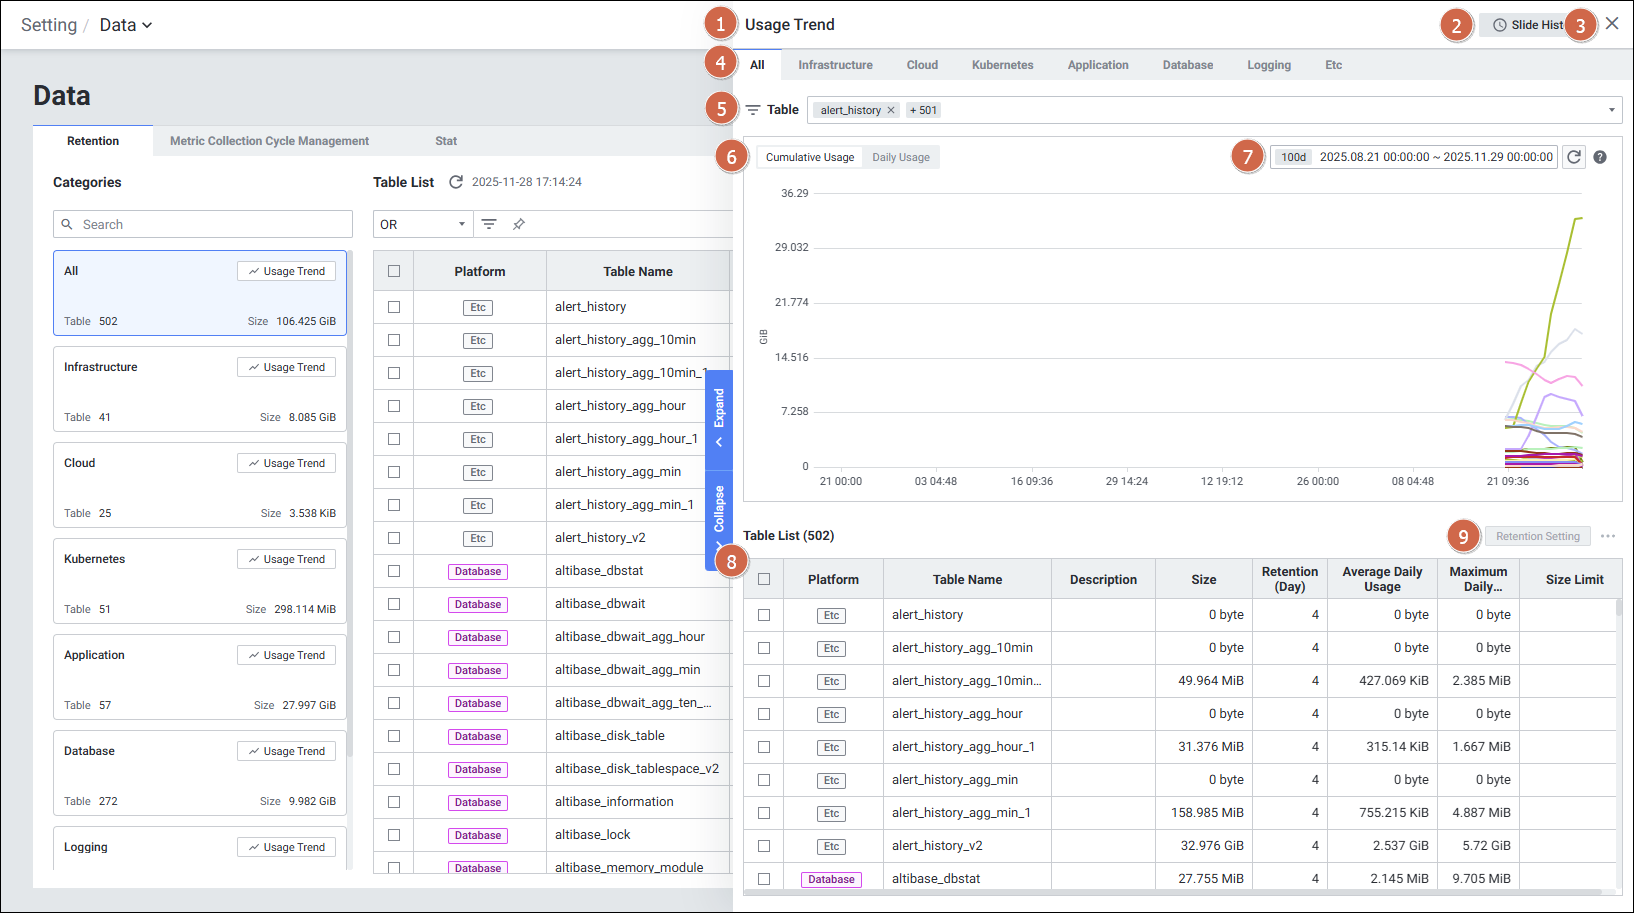
Task: Tick the altibase_dbstat checkbox in left list
Action: point(394,571)
